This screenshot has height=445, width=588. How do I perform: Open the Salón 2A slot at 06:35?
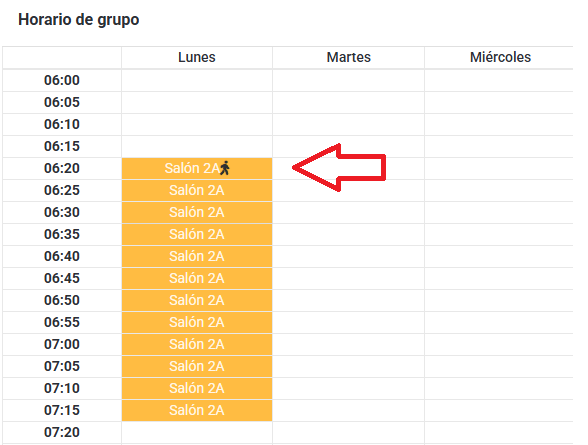click(x=197, y=234)
